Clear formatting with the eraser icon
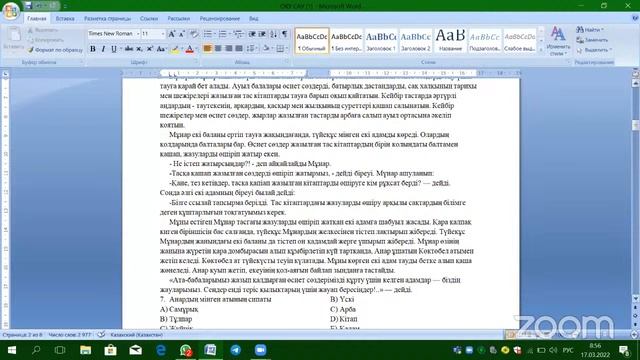Viewport: 640px width, 360px height. [194, 34]
